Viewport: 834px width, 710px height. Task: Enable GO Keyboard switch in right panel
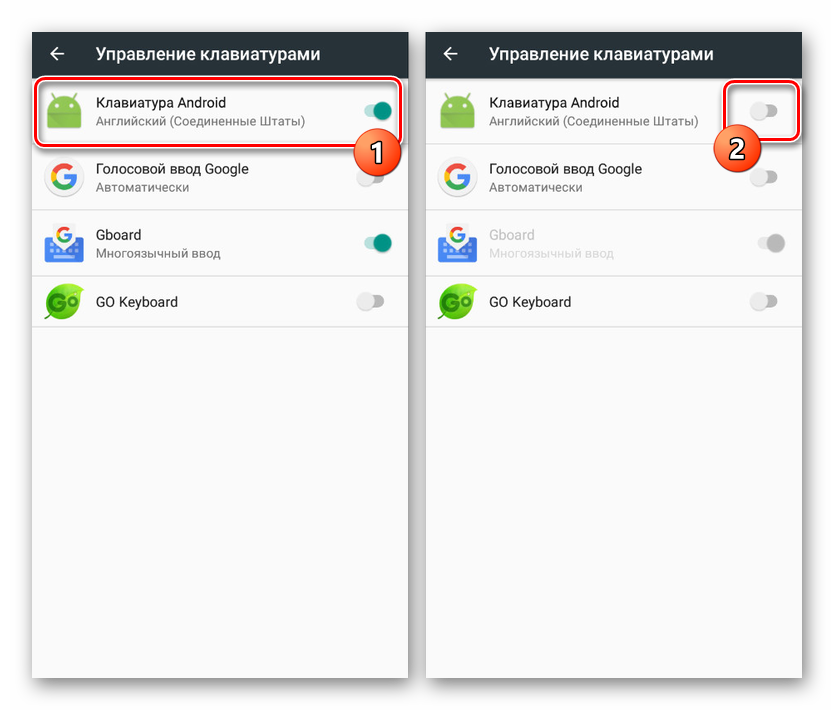764,302
